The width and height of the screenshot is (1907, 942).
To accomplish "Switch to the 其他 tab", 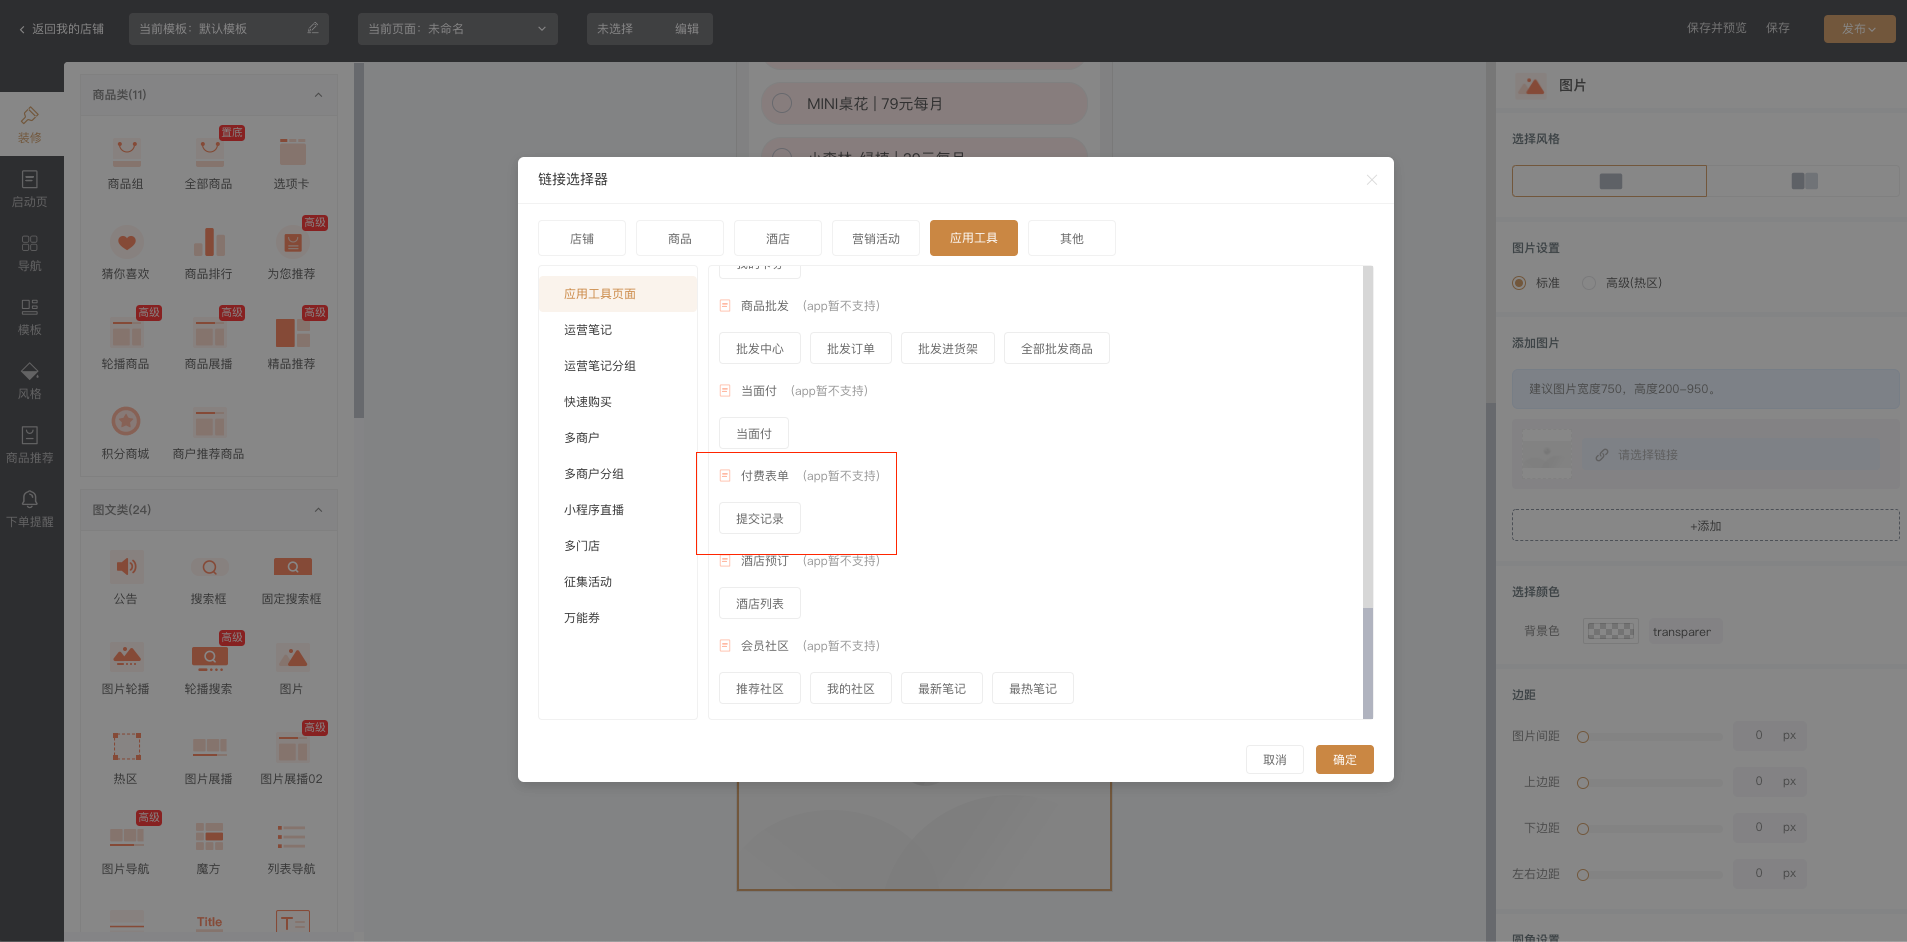I will pos(1072,238).
